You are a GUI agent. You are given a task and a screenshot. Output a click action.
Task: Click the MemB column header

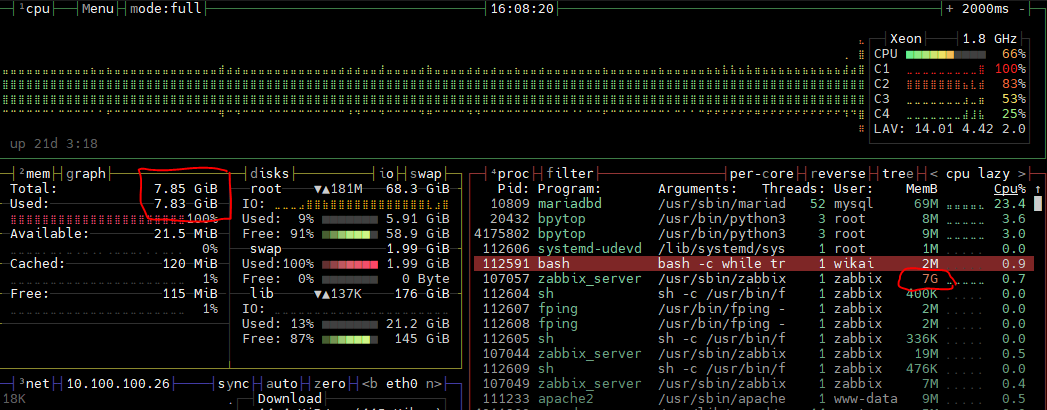(x=922, y=189)
